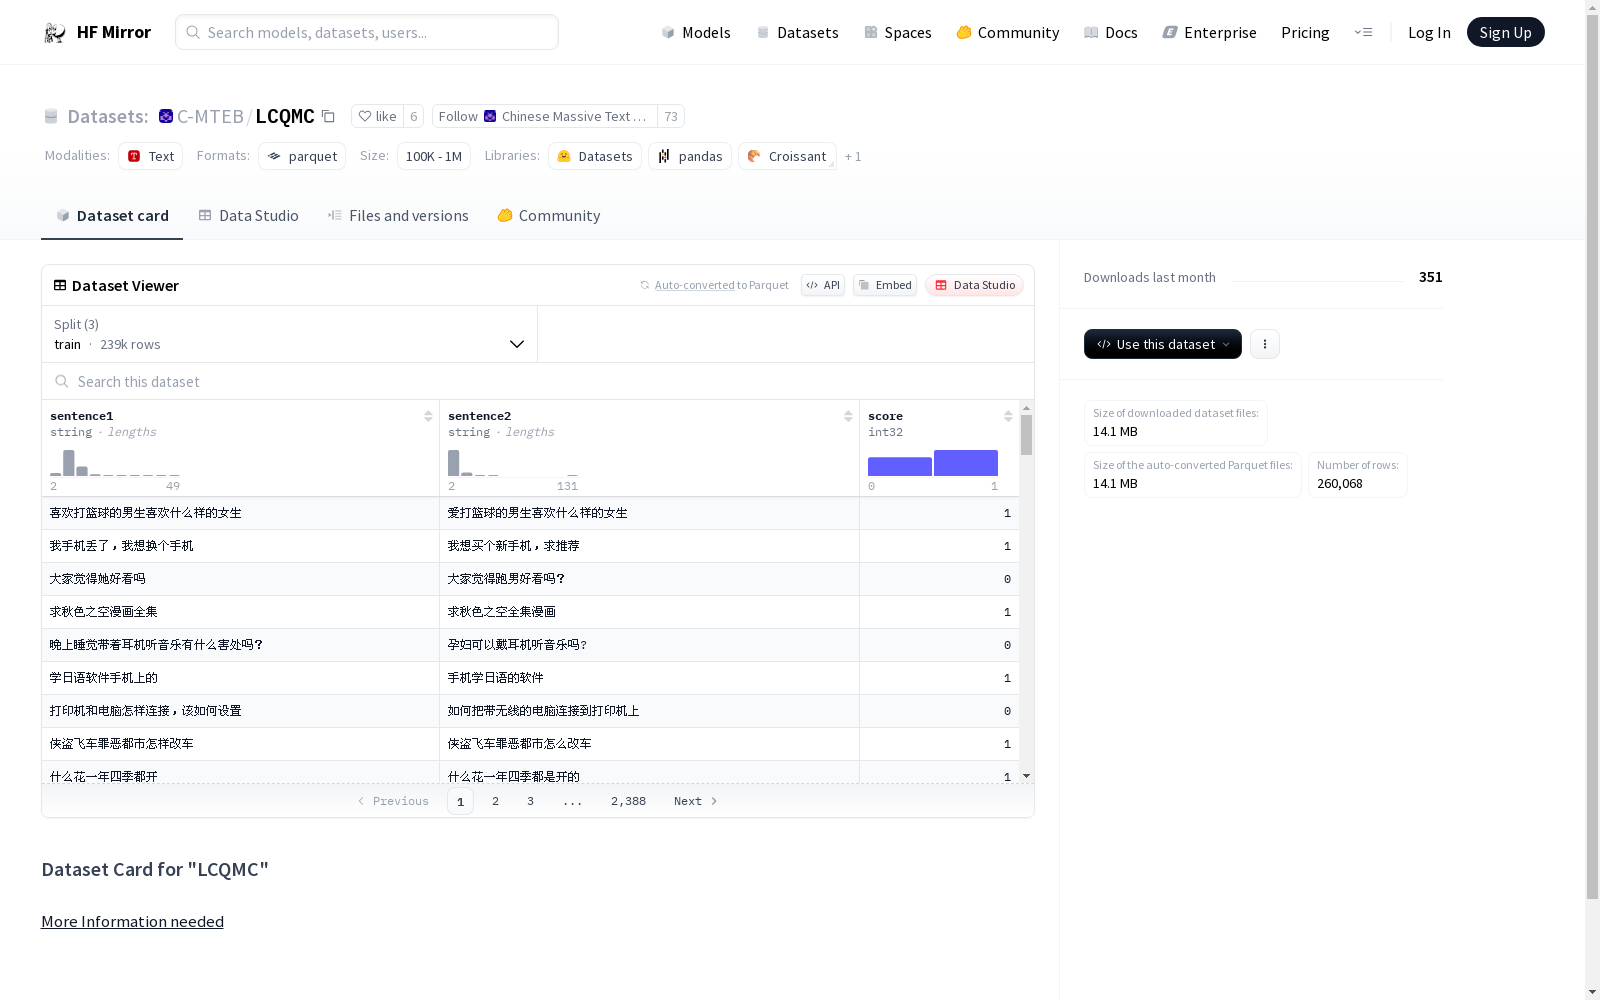Click the Datasets library tag

tap(595, 156)
